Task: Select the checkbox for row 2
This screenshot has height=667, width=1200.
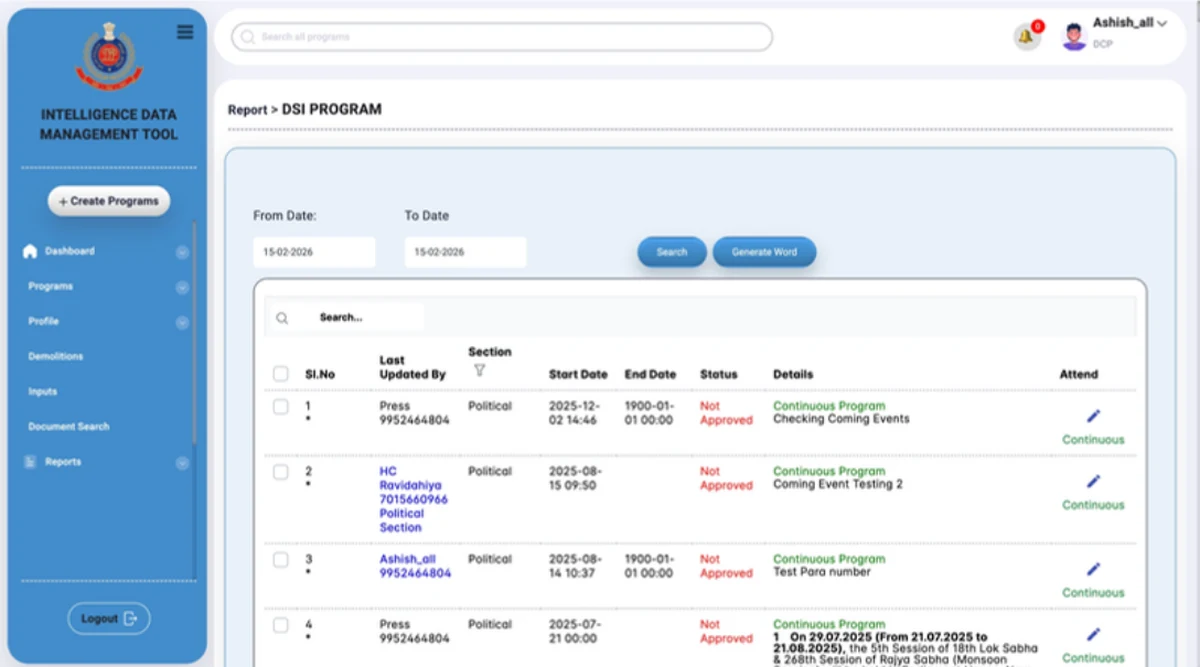Action: [281, 472]
